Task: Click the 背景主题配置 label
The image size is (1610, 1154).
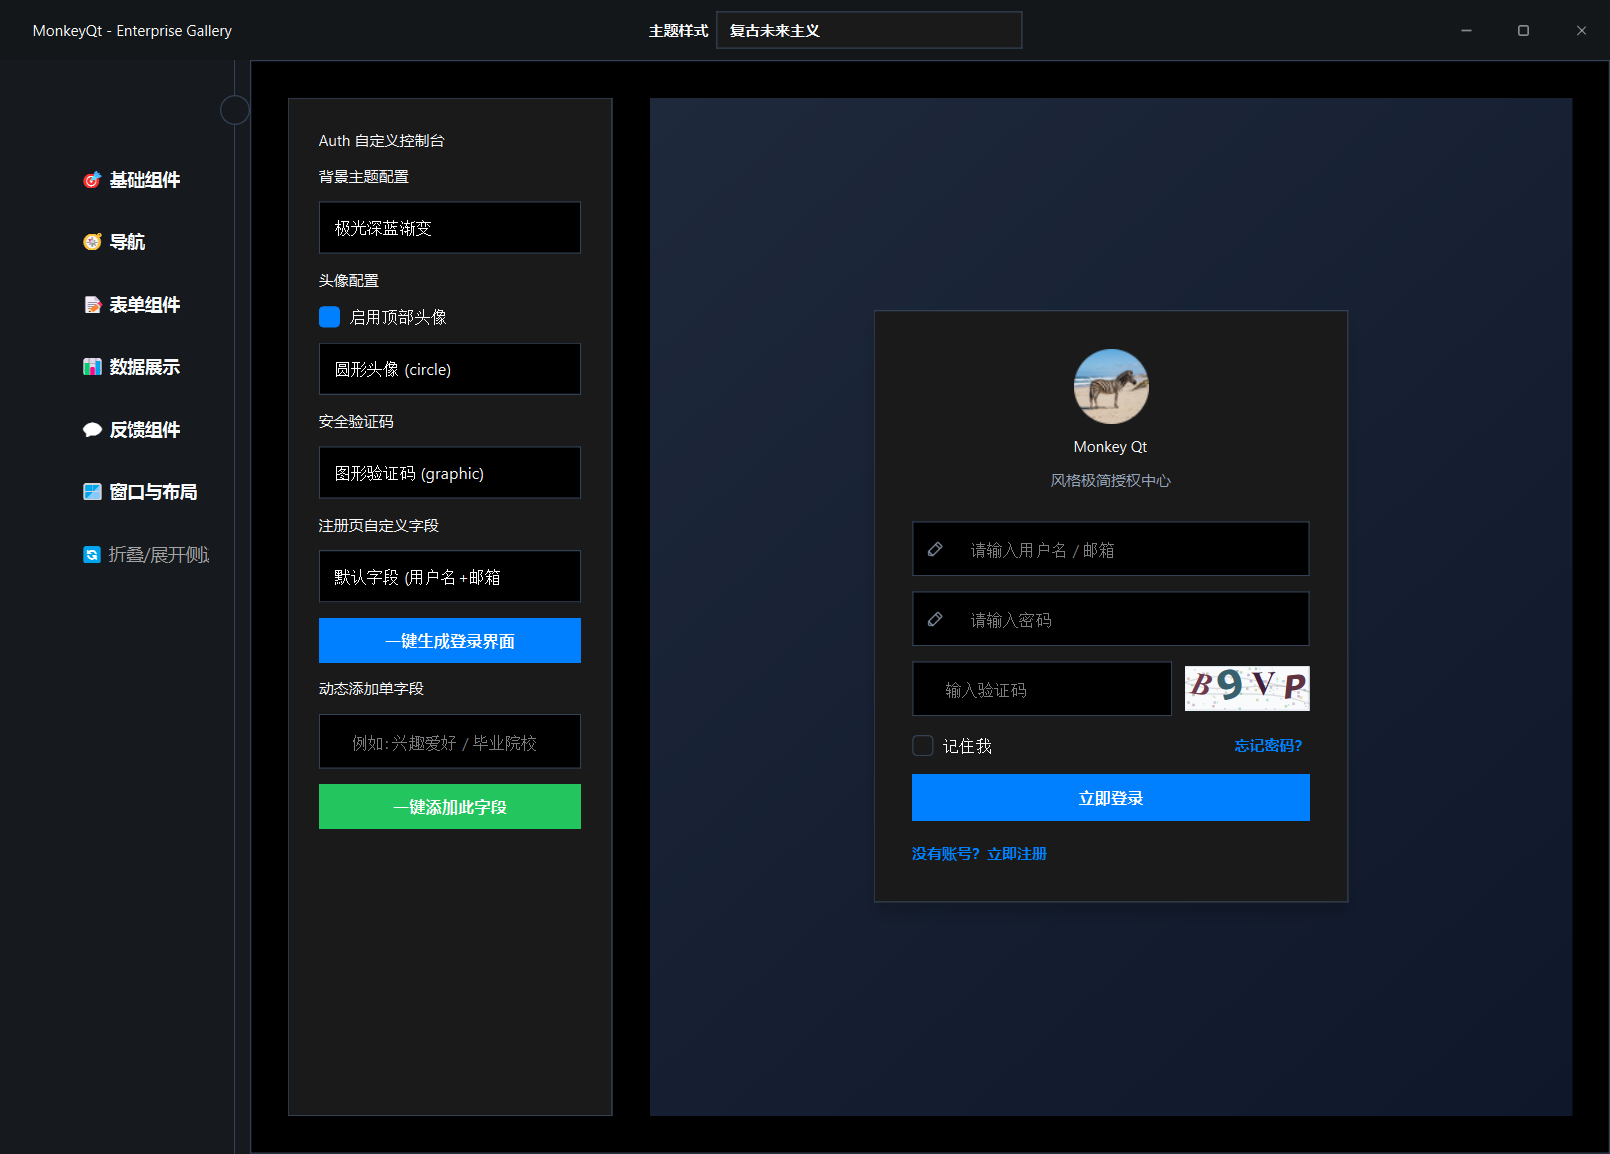Action: [x=364, y=177]
